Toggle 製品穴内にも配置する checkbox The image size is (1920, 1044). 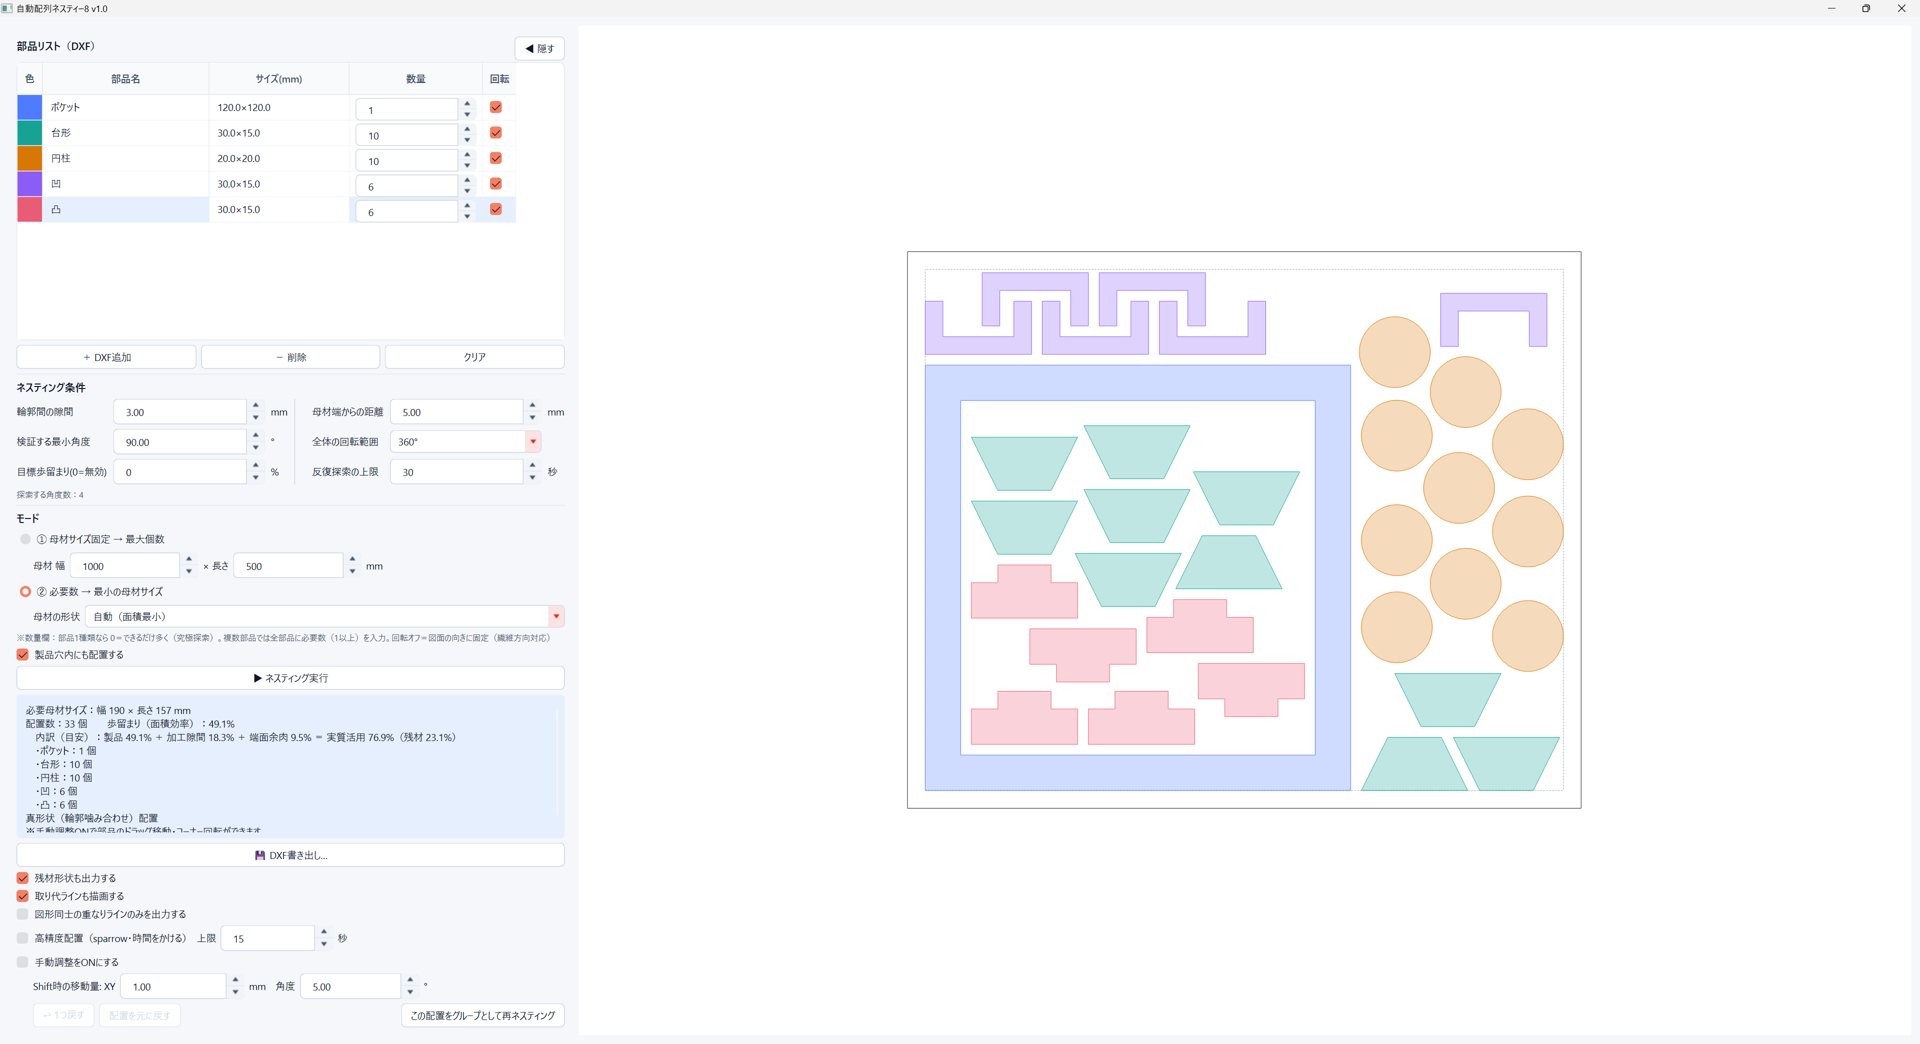click(23, 655)
